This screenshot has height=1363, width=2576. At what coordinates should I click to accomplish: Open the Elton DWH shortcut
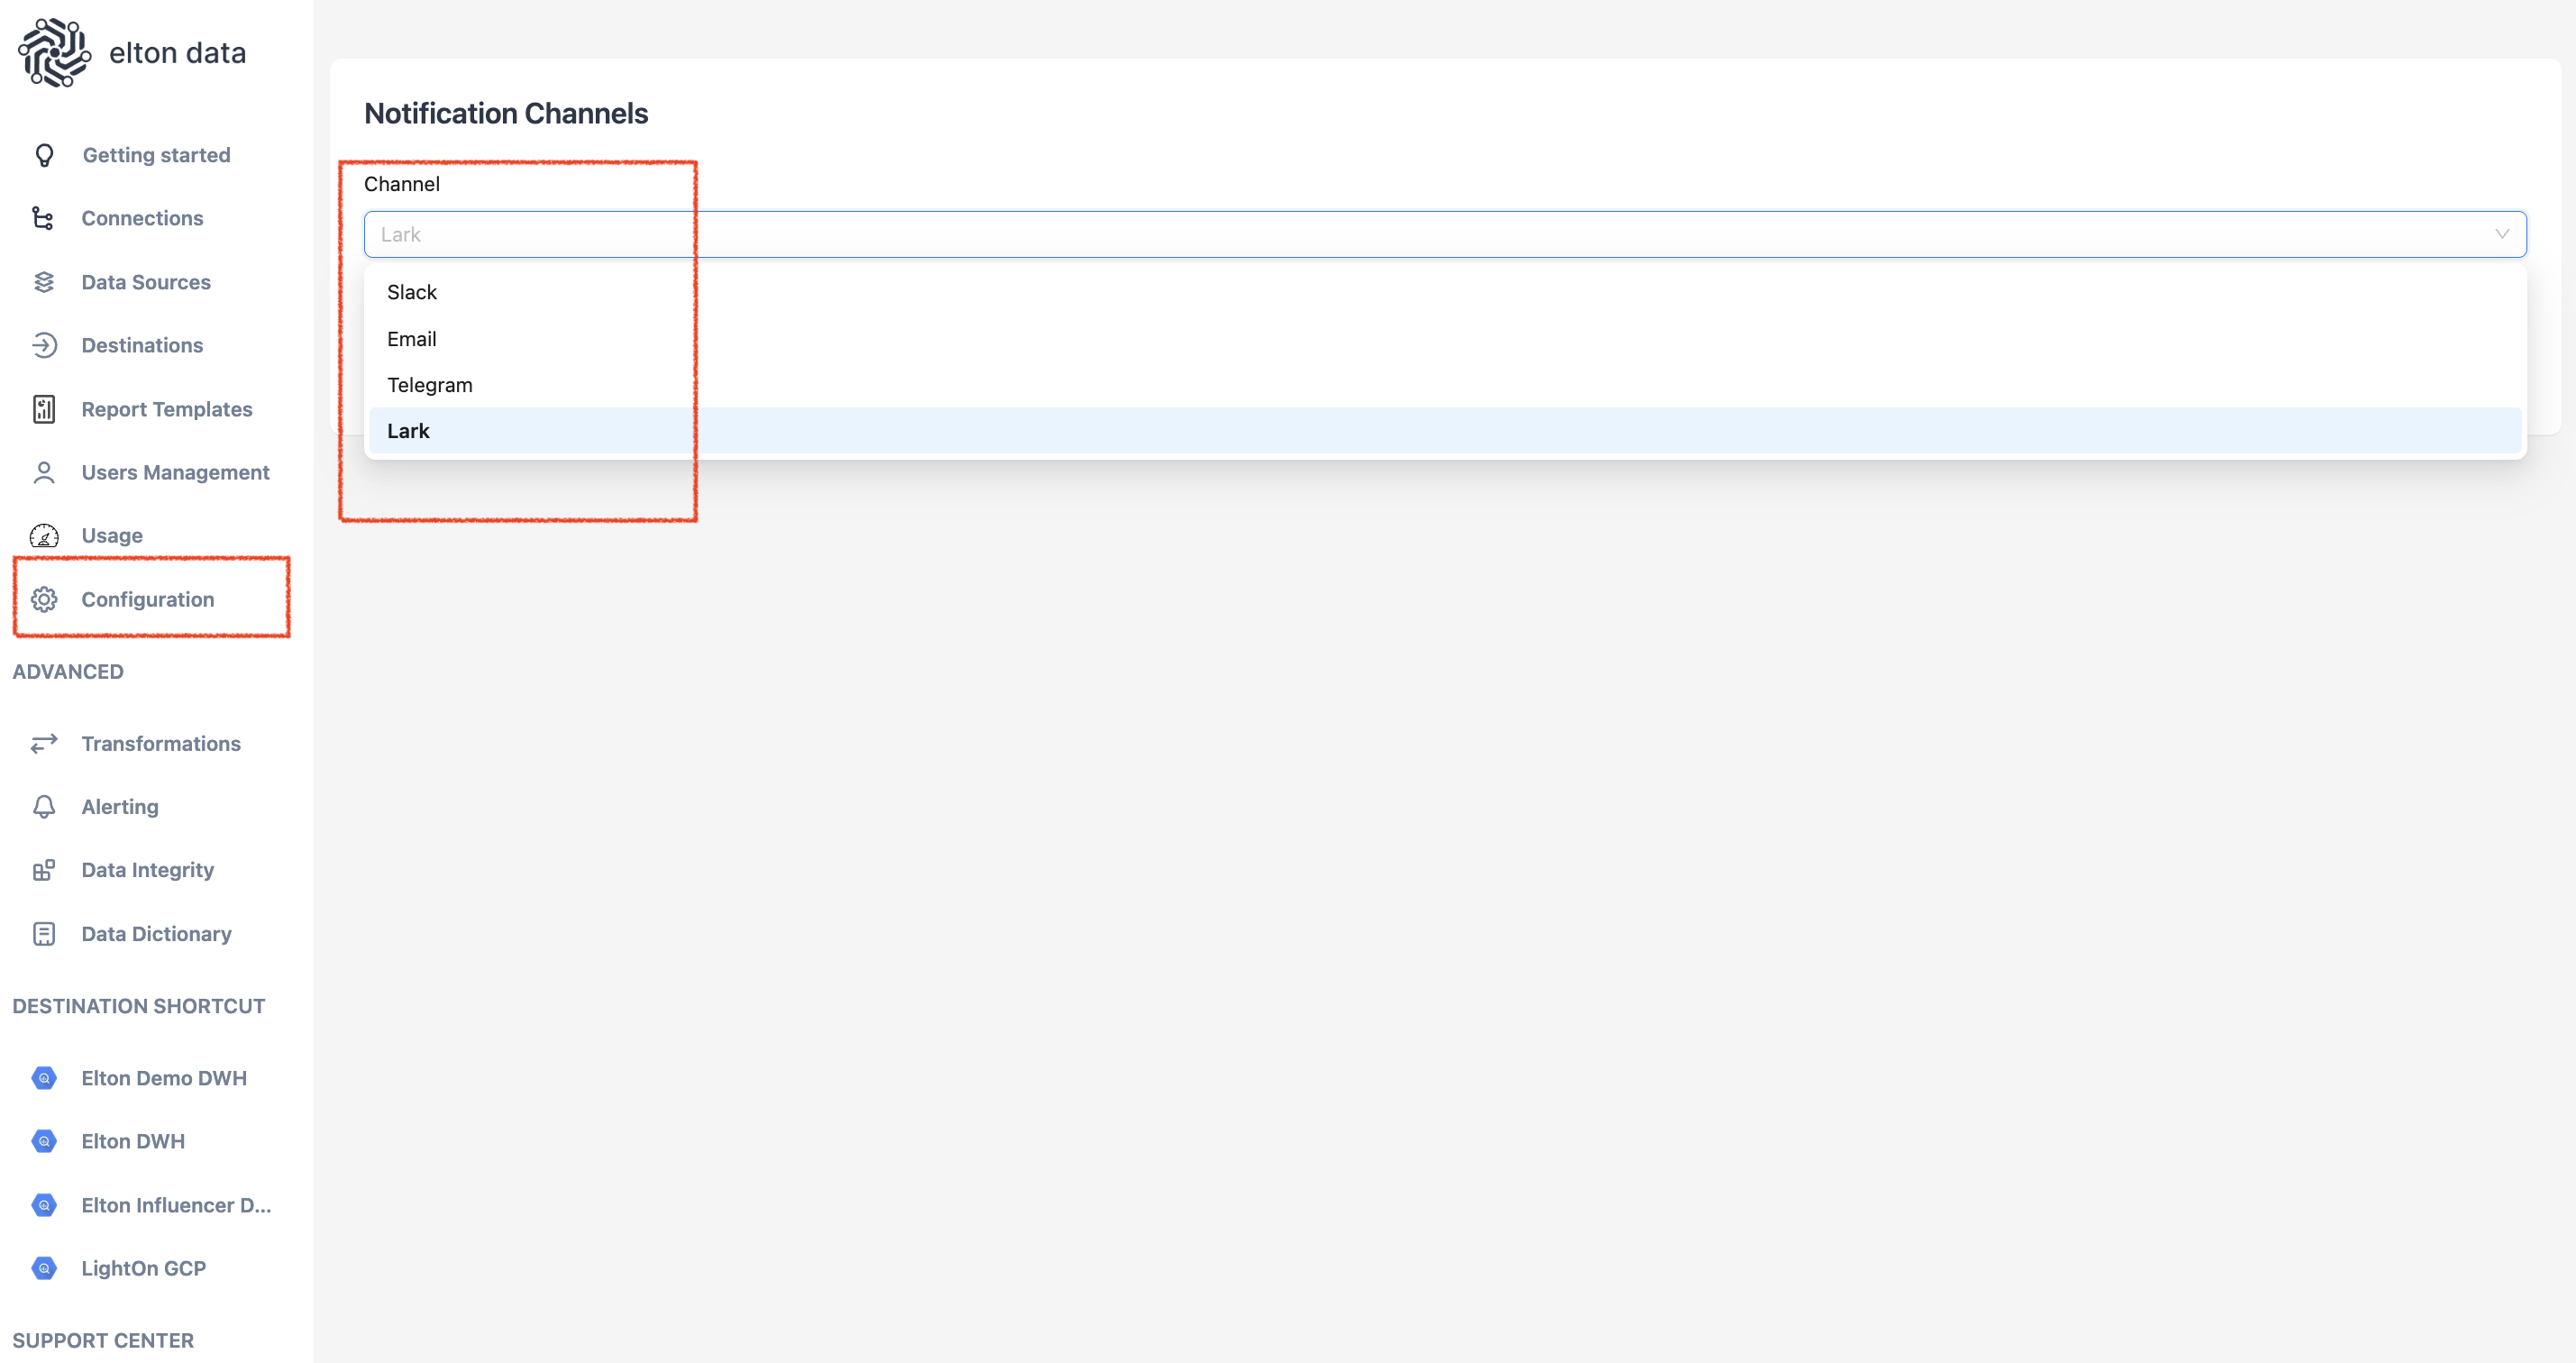(x=133, y=1141)
